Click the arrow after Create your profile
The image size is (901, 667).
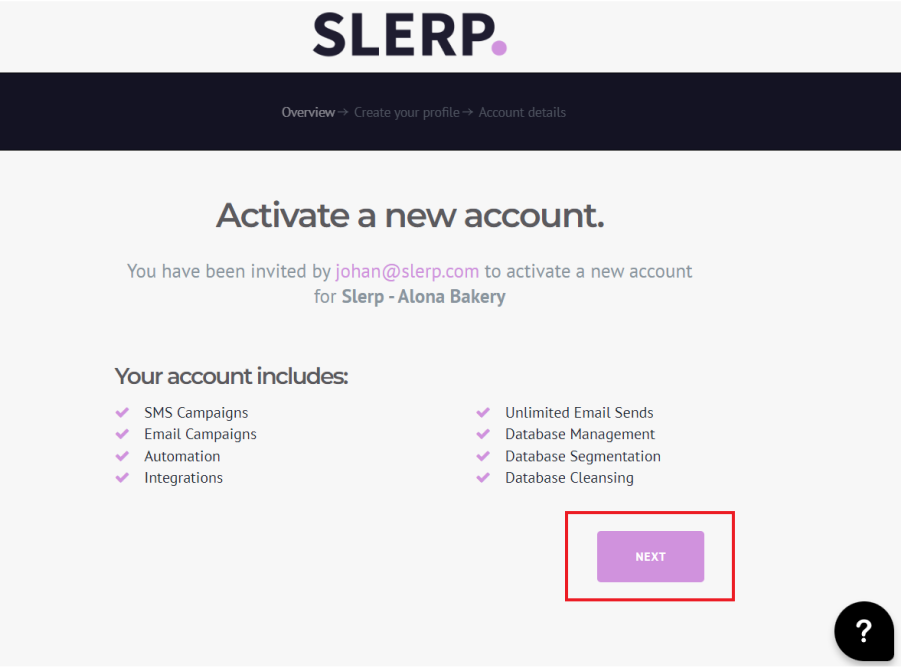tap(468, 112)
